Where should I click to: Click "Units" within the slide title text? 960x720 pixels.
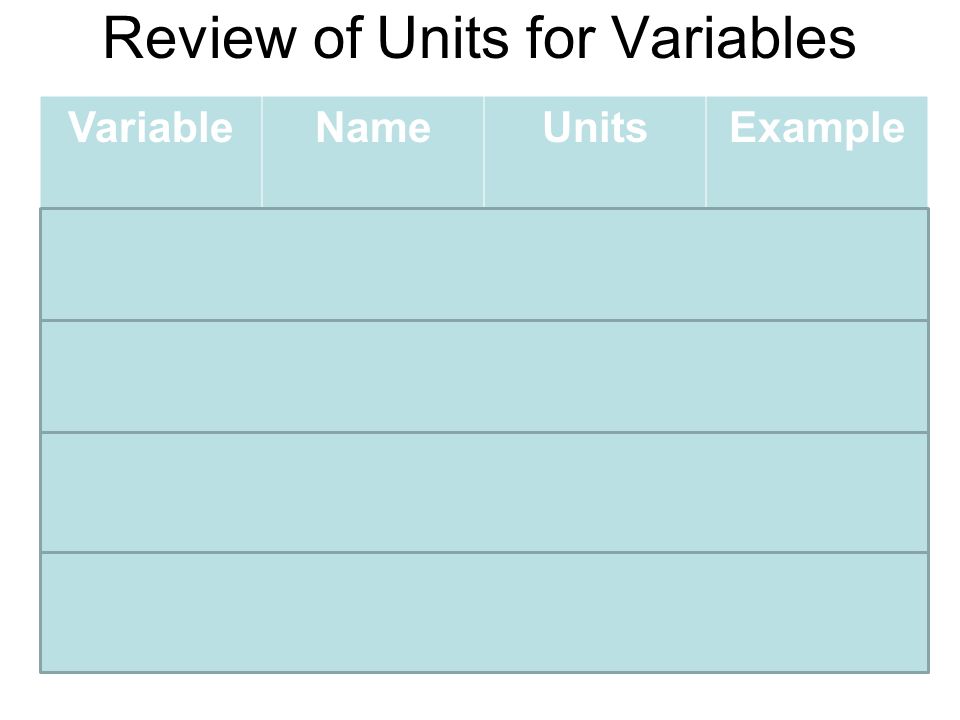(443, 38)
